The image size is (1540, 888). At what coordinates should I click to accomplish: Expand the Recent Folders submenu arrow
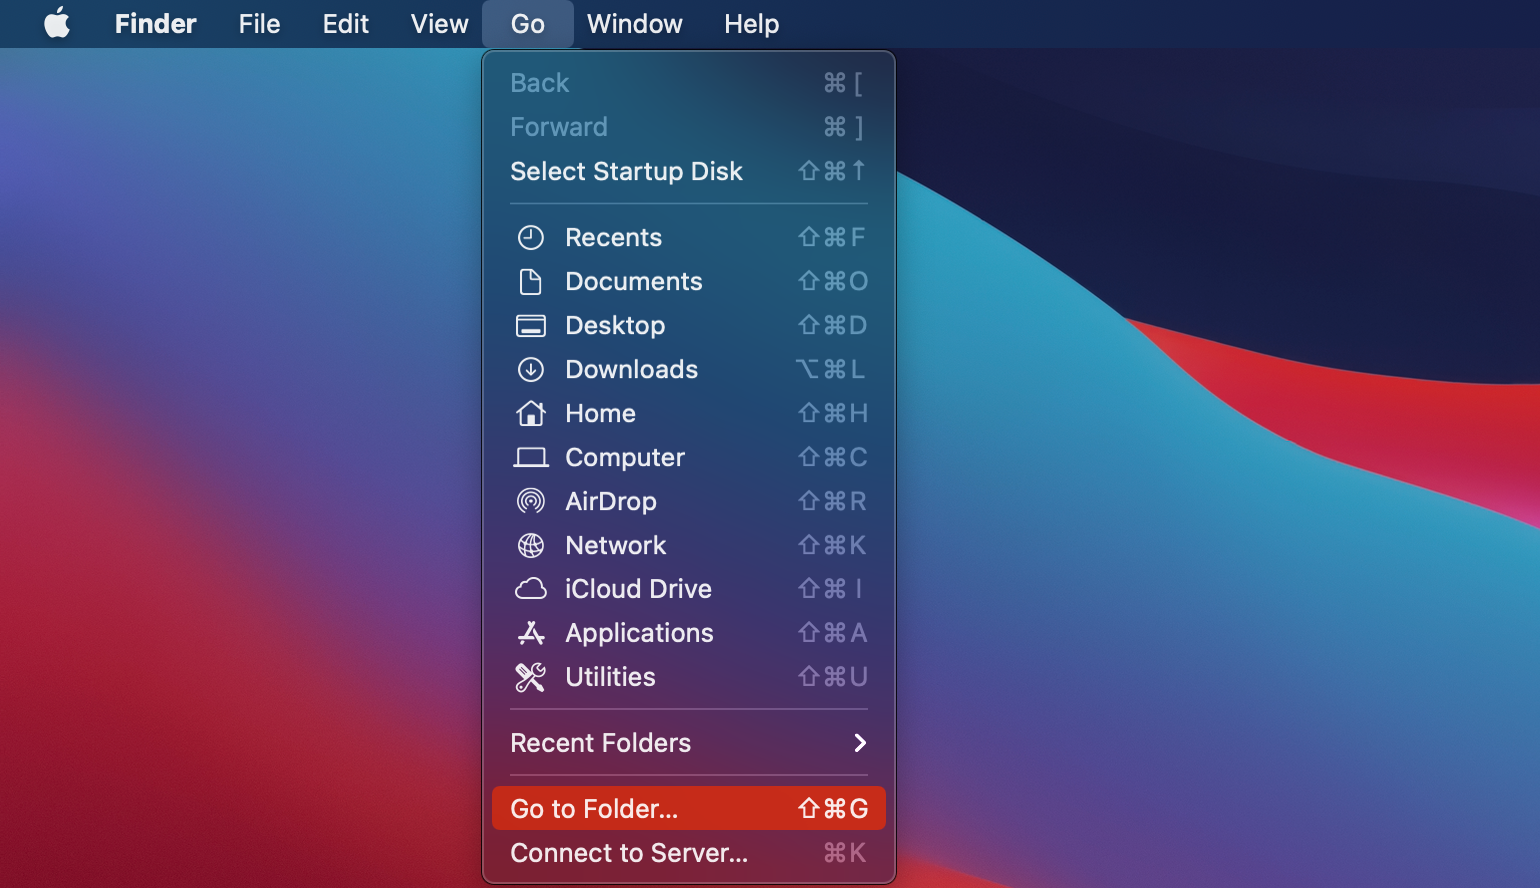coord(860,743)
